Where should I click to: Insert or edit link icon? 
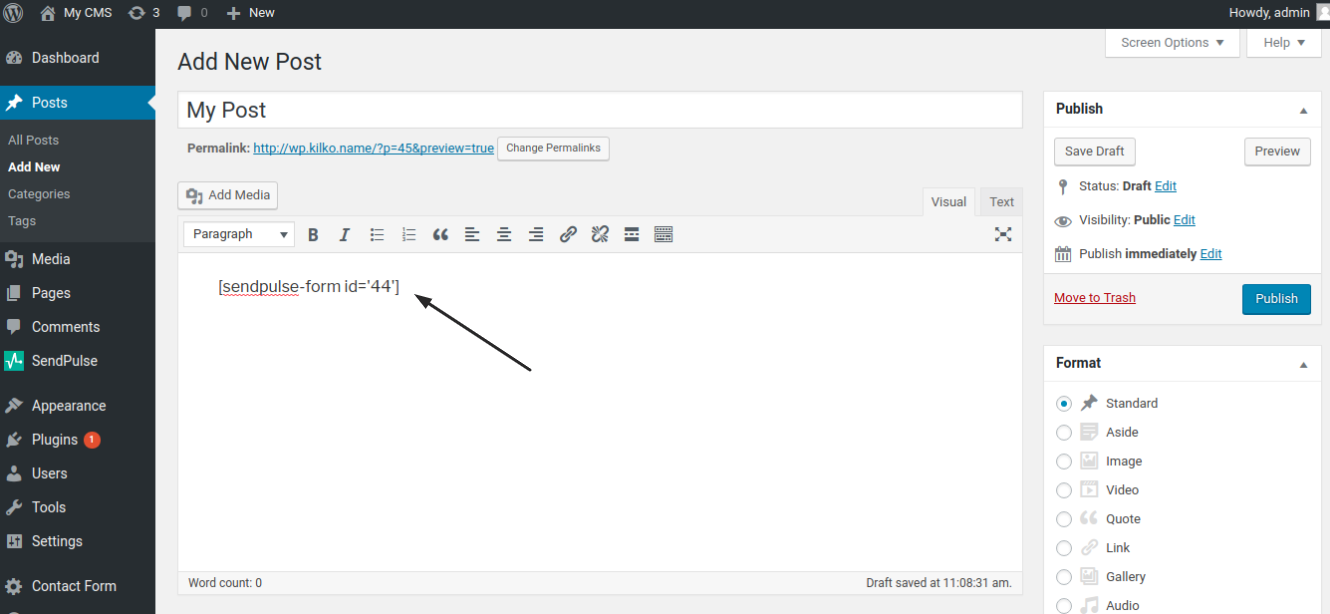[x=568, y=234]
